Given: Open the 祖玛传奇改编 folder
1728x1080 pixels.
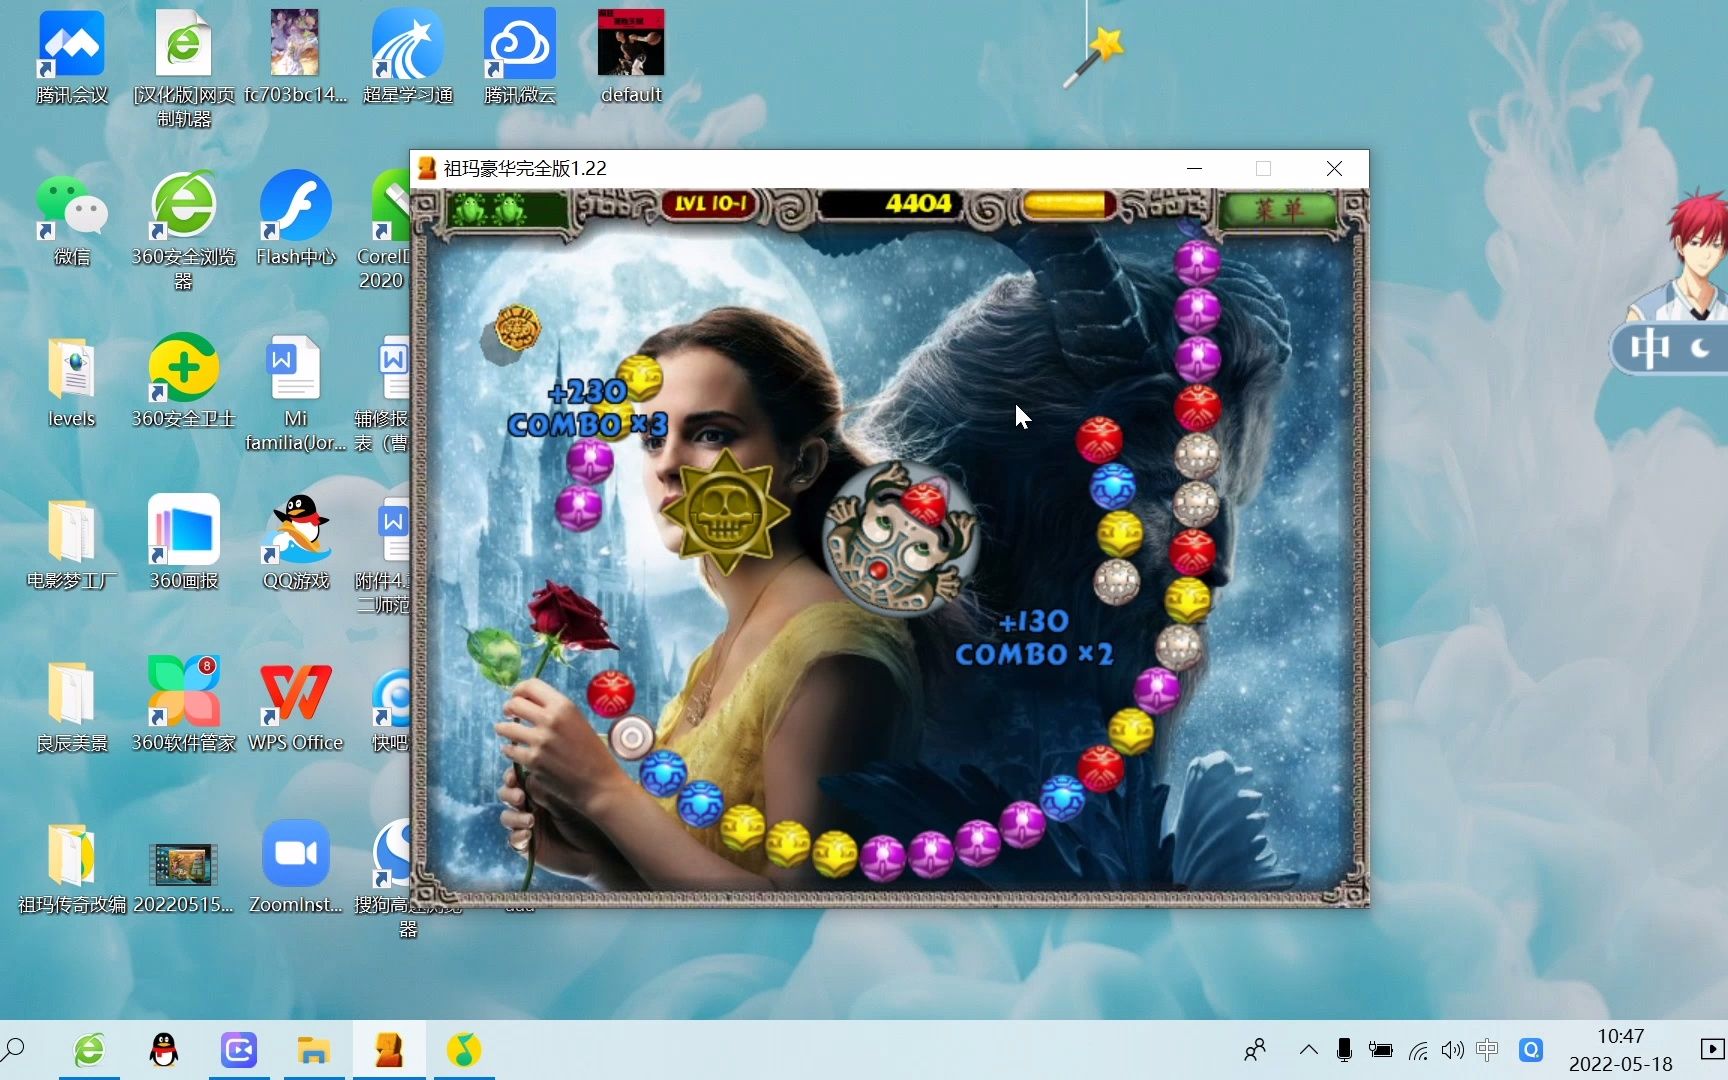Looking at the screenshot, I should (x=71, y=869).
